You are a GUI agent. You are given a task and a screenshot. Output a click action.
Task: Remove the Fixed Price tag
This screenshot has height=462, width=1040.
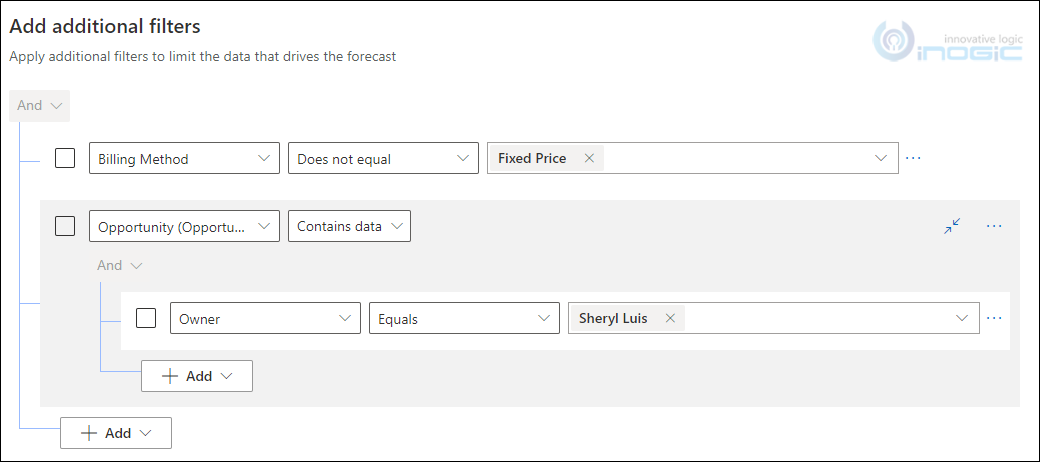point(589,158)
